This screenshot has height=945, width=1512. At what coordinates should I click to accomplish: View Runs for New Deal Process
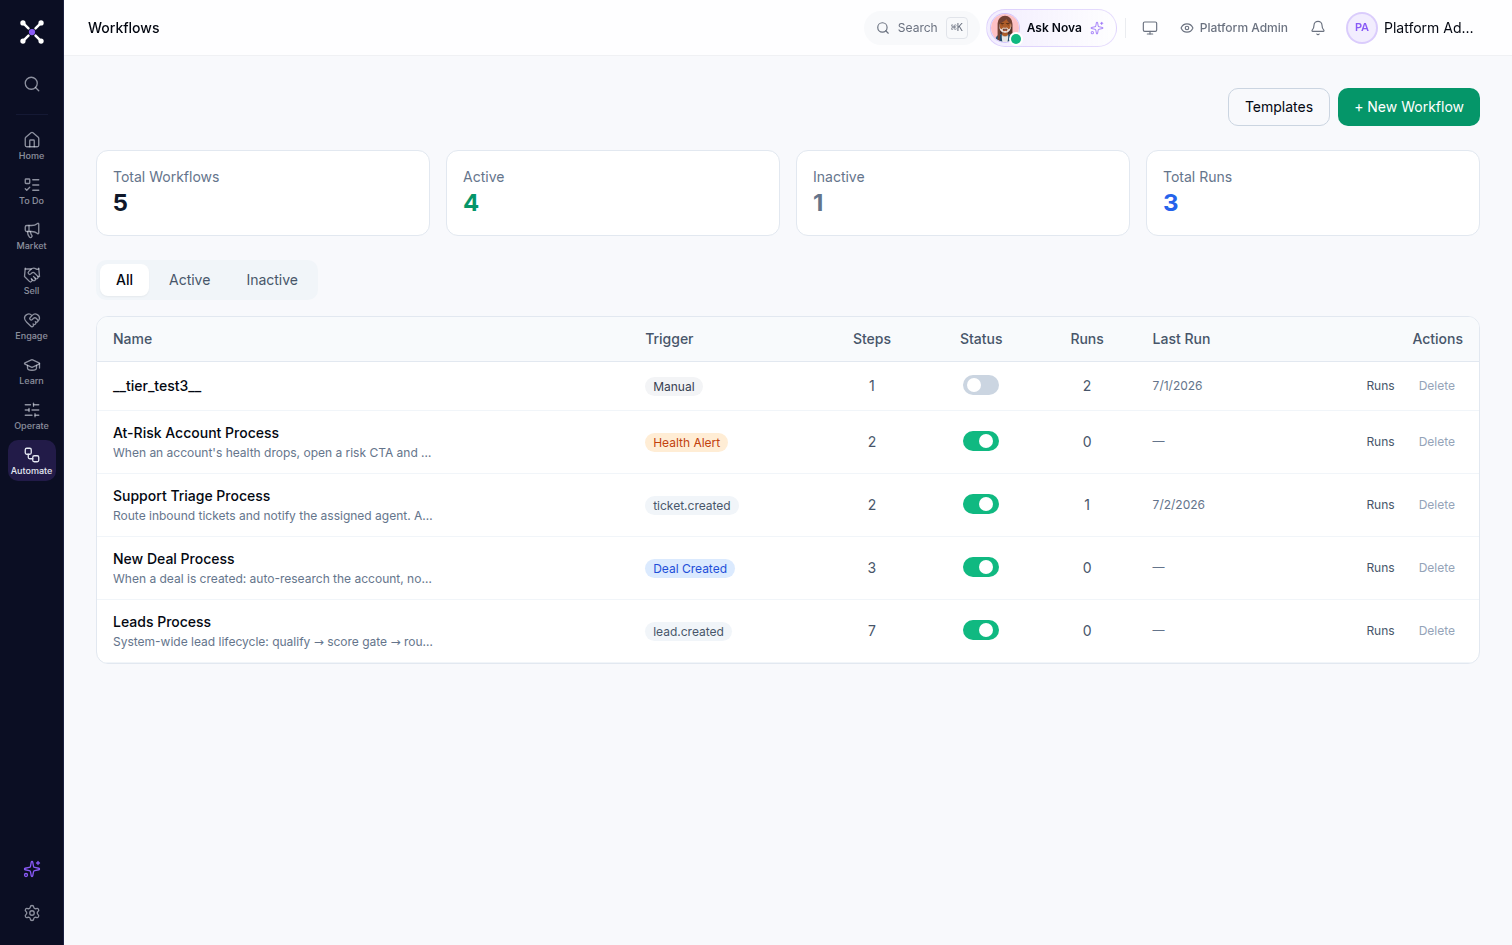[x=1380, y=568]
